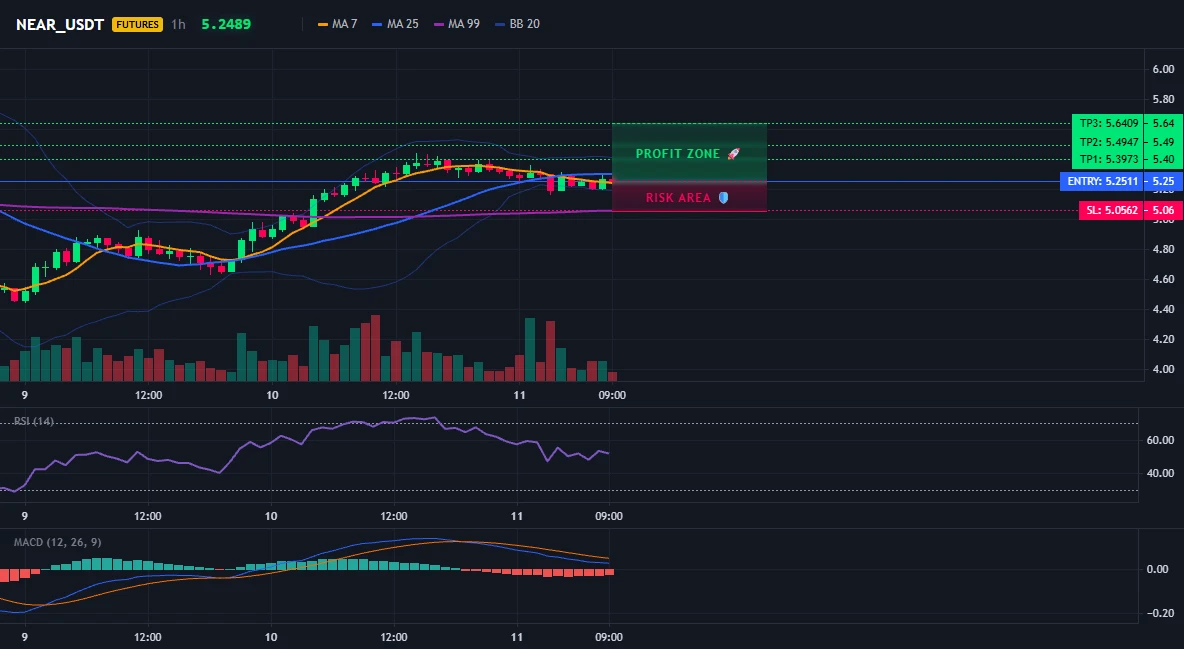
Task: Select the TP1: 5.3973 price label
Action: click(1108, 159)
